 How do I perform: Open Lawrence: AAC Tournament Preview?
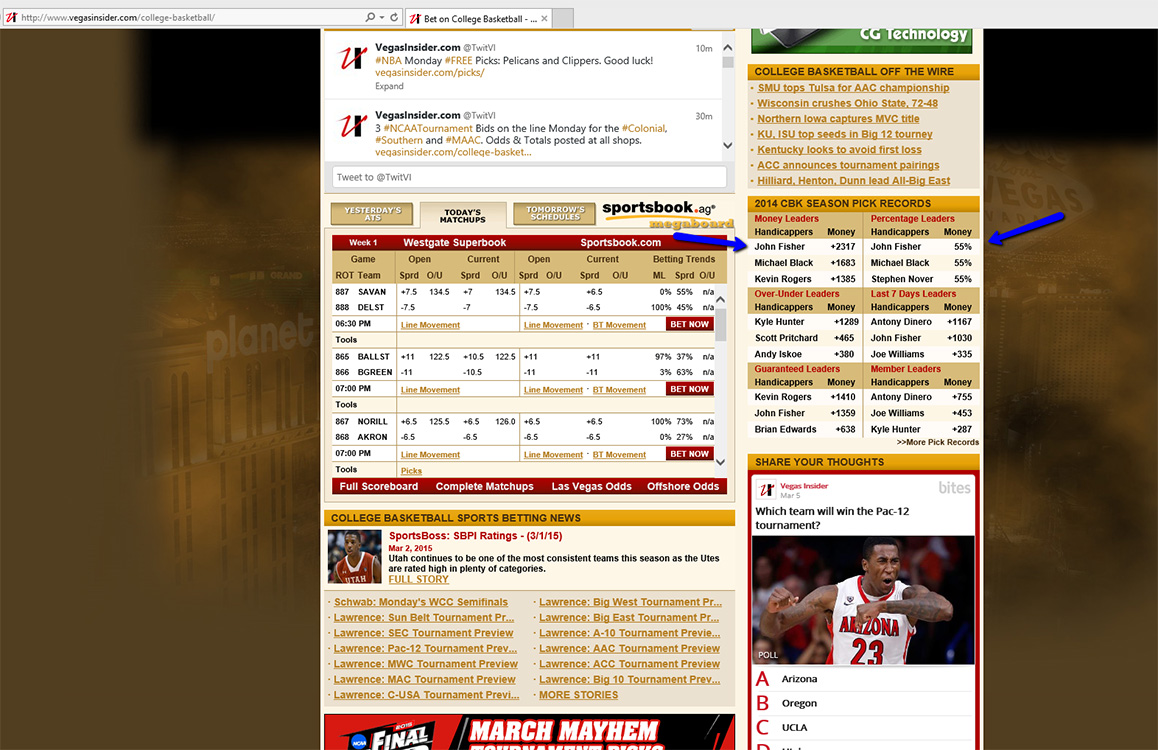(x=629, y=649)
